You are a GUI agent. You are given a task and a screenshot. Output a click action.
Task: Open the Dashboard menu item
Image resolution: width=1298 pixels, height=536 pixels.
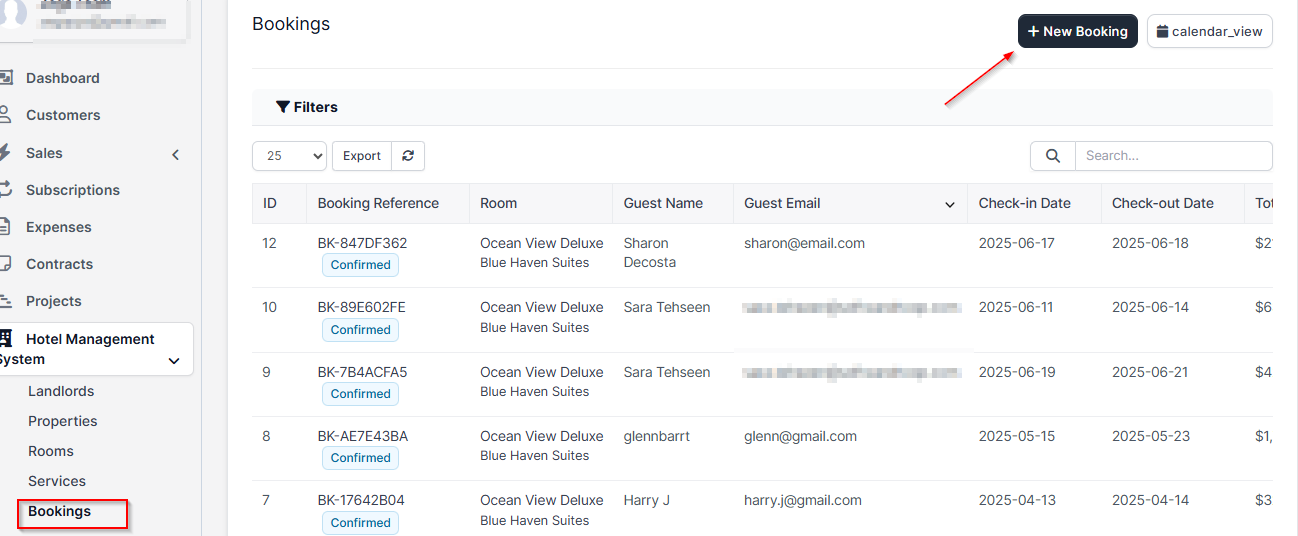(x=63, y=78)
